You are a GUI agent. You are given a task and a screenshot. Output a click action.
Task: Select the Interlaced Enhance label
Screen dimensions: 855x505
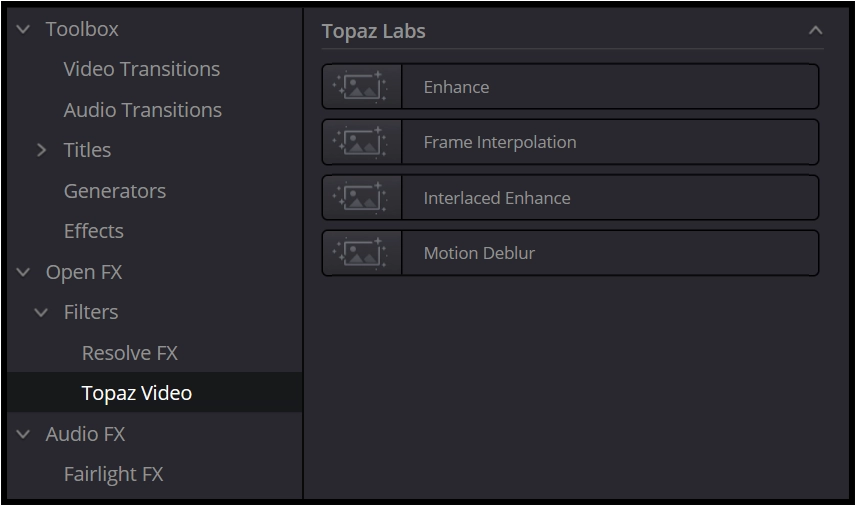point(497,198)
